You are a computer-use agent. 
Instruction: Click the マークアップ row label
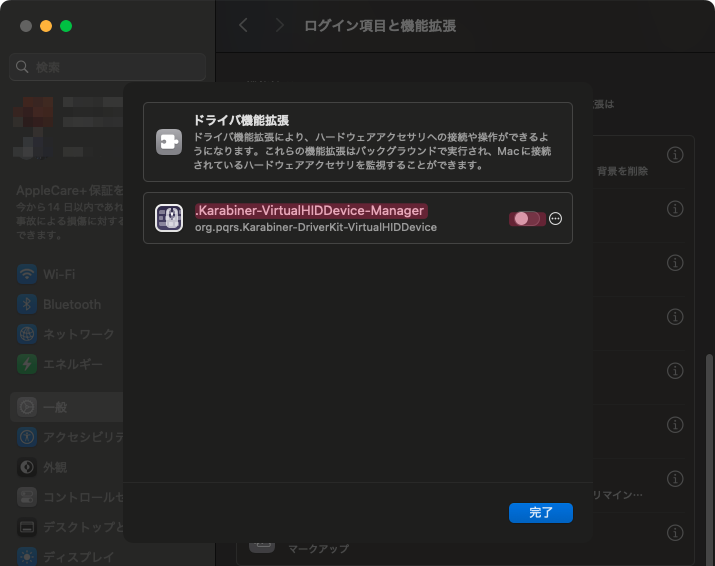pyautogui.click(x=318, y=548)
